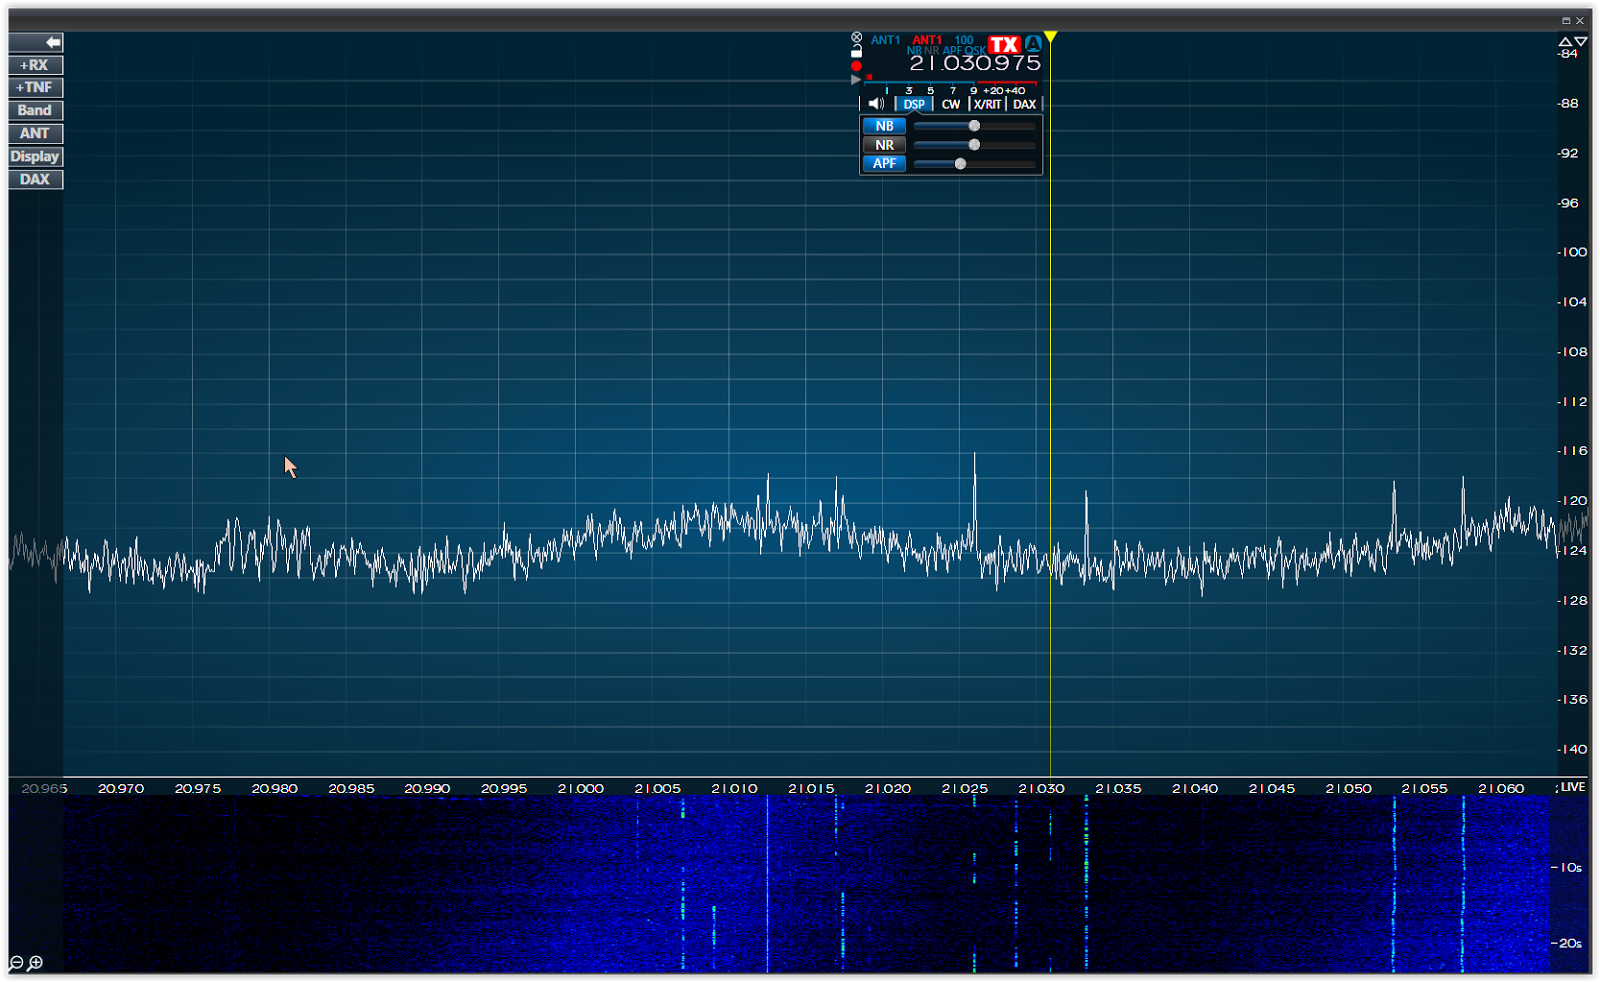This screenshot has width=1600, height=982.
Task: Disable the NB noise blanker toggle
Action: [884, 126]
